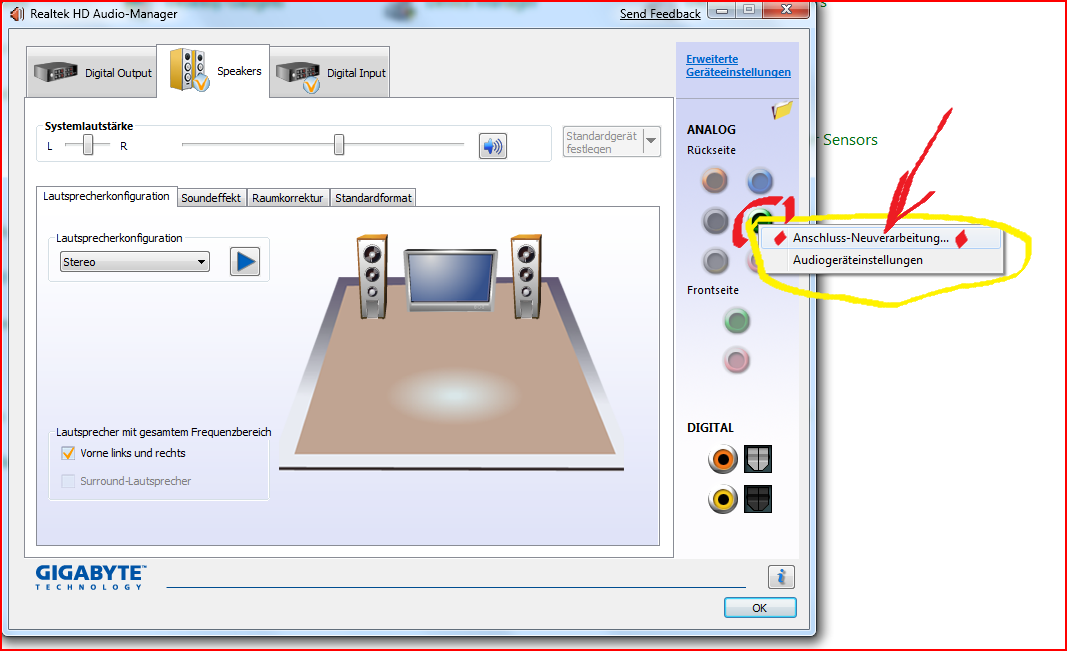The width and height of the screenshot is (1067, 651).
Task: Click the mute speaker volume icon
Action: (493, 146)
